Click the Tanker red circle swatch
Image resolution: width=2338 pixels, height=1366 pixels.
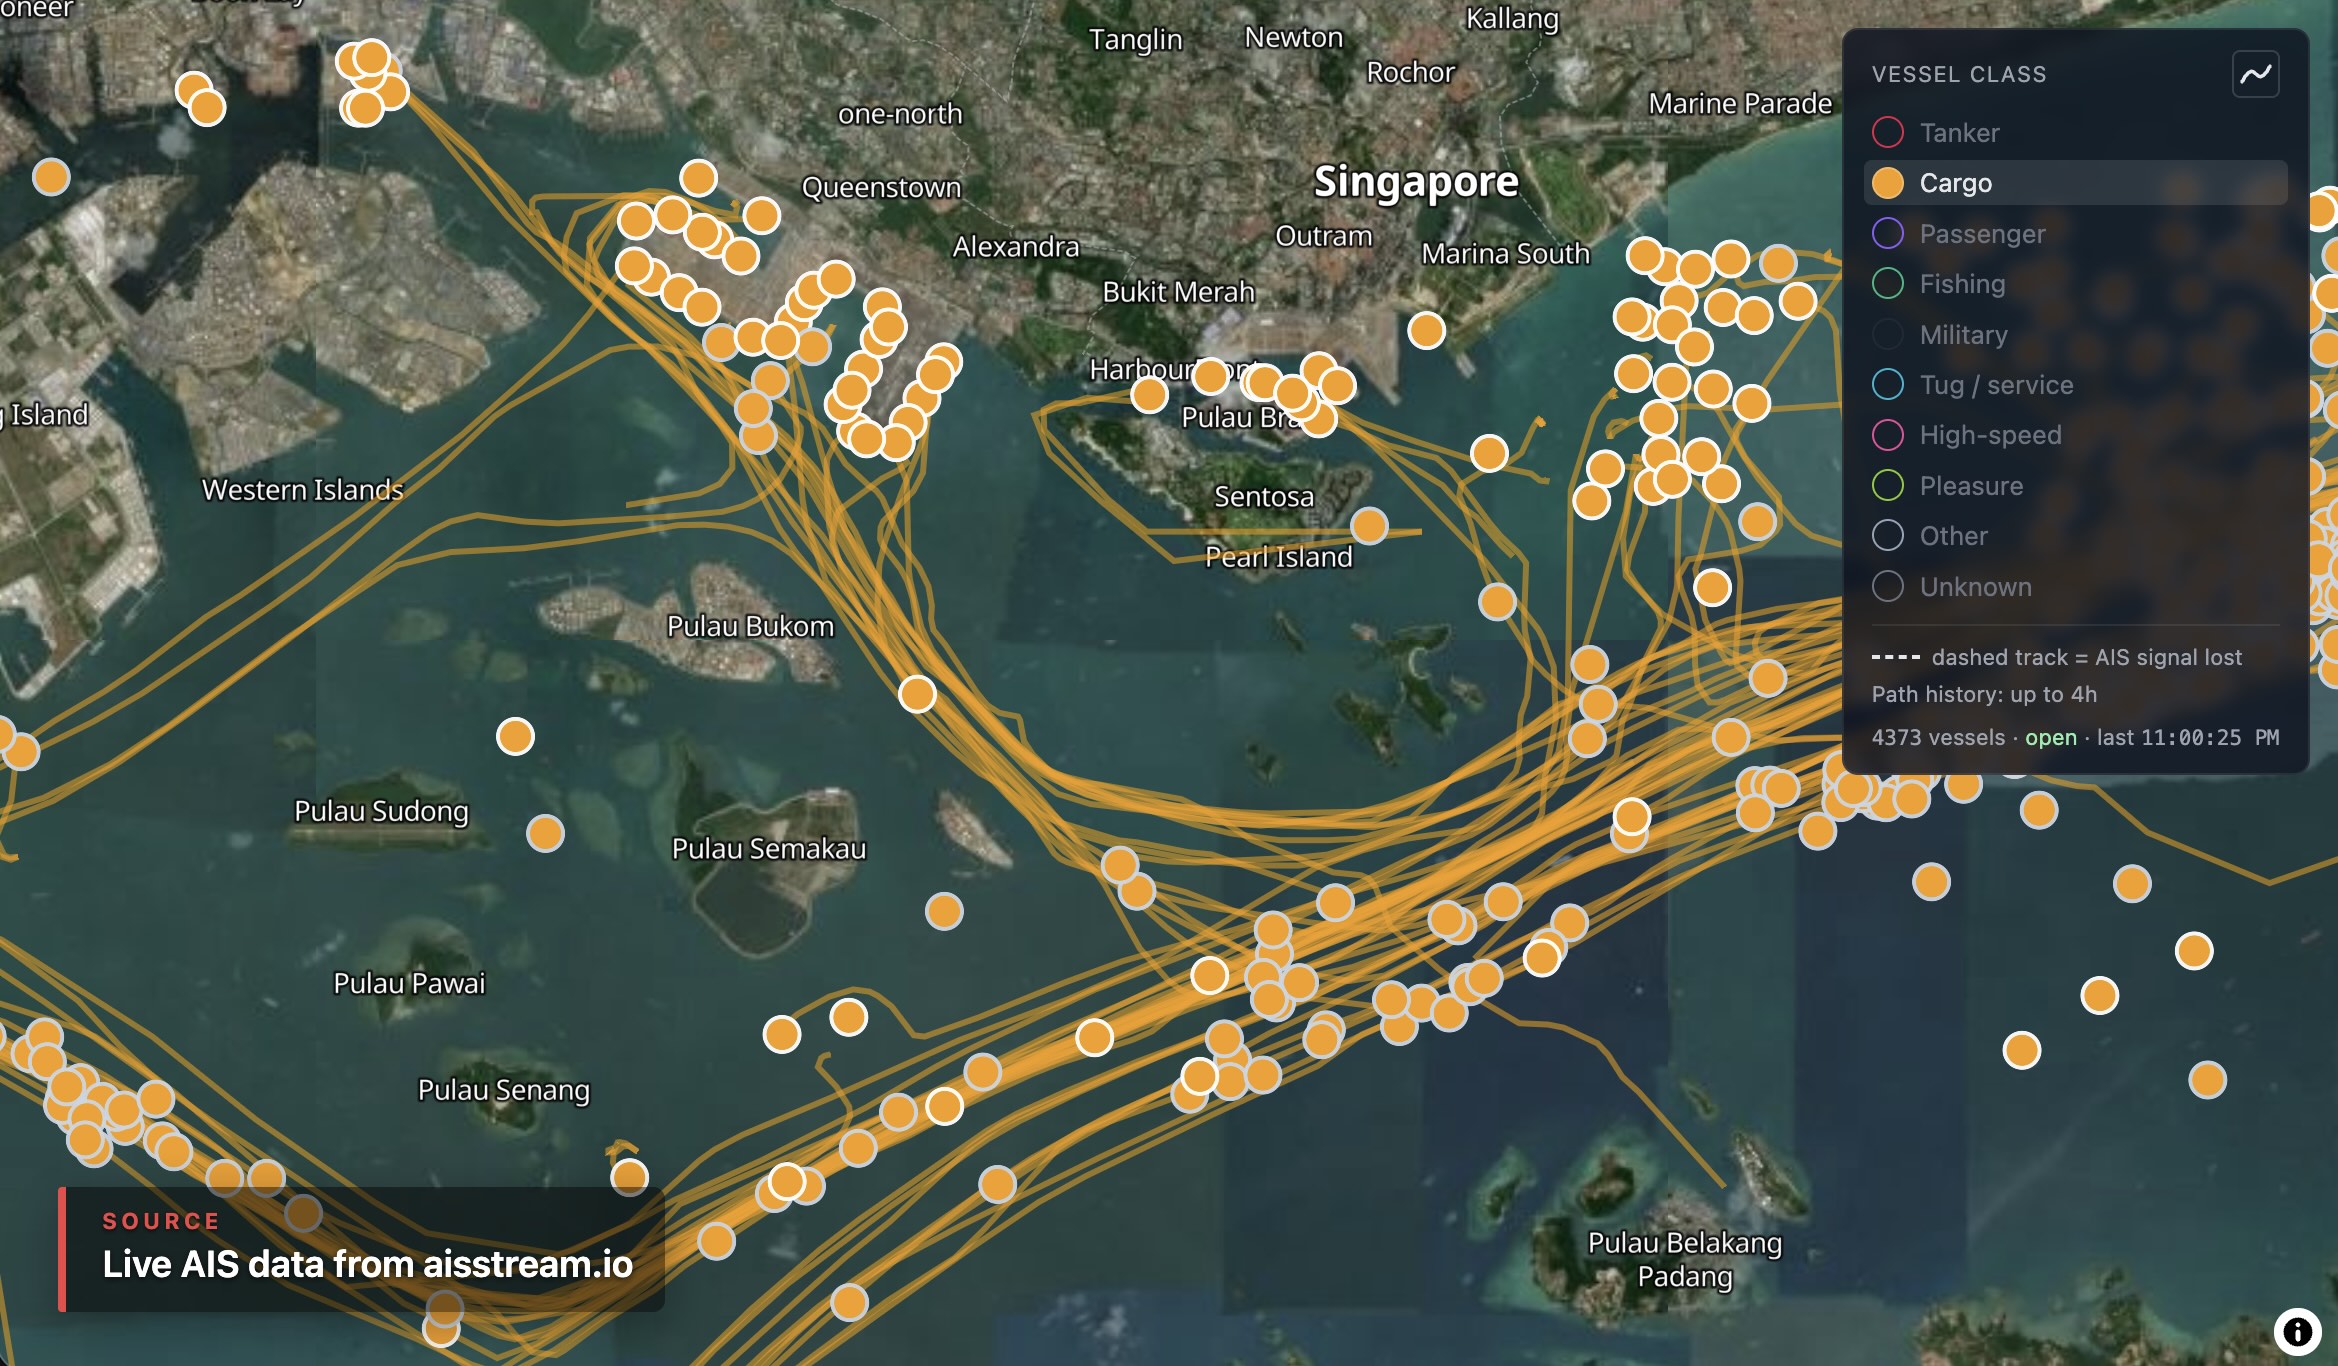[x=1887, y=132]
